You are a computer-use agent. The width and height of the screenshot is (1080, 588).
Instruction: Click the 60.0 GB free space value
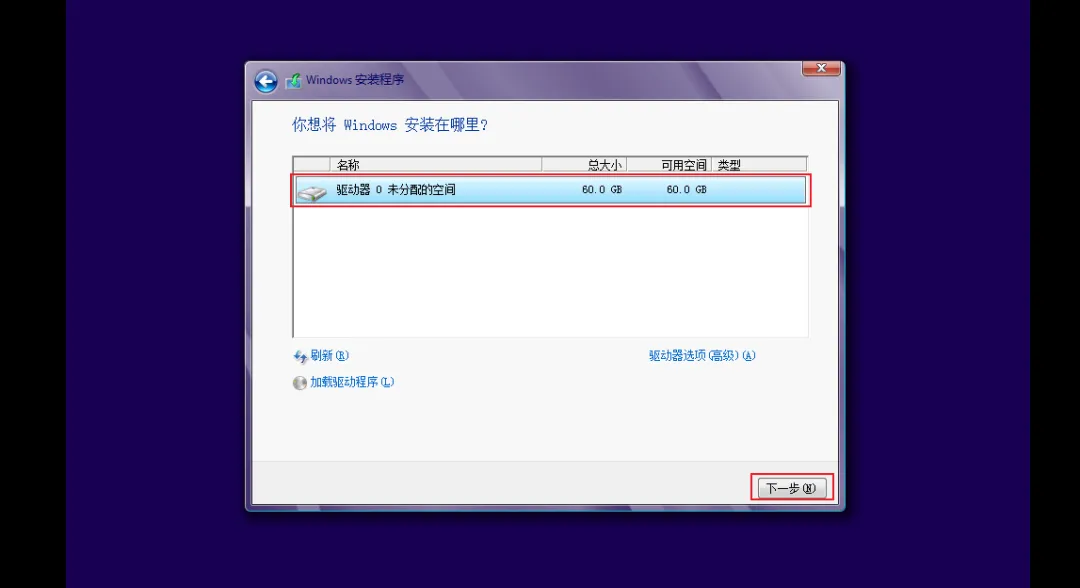[x=686, y=189]
